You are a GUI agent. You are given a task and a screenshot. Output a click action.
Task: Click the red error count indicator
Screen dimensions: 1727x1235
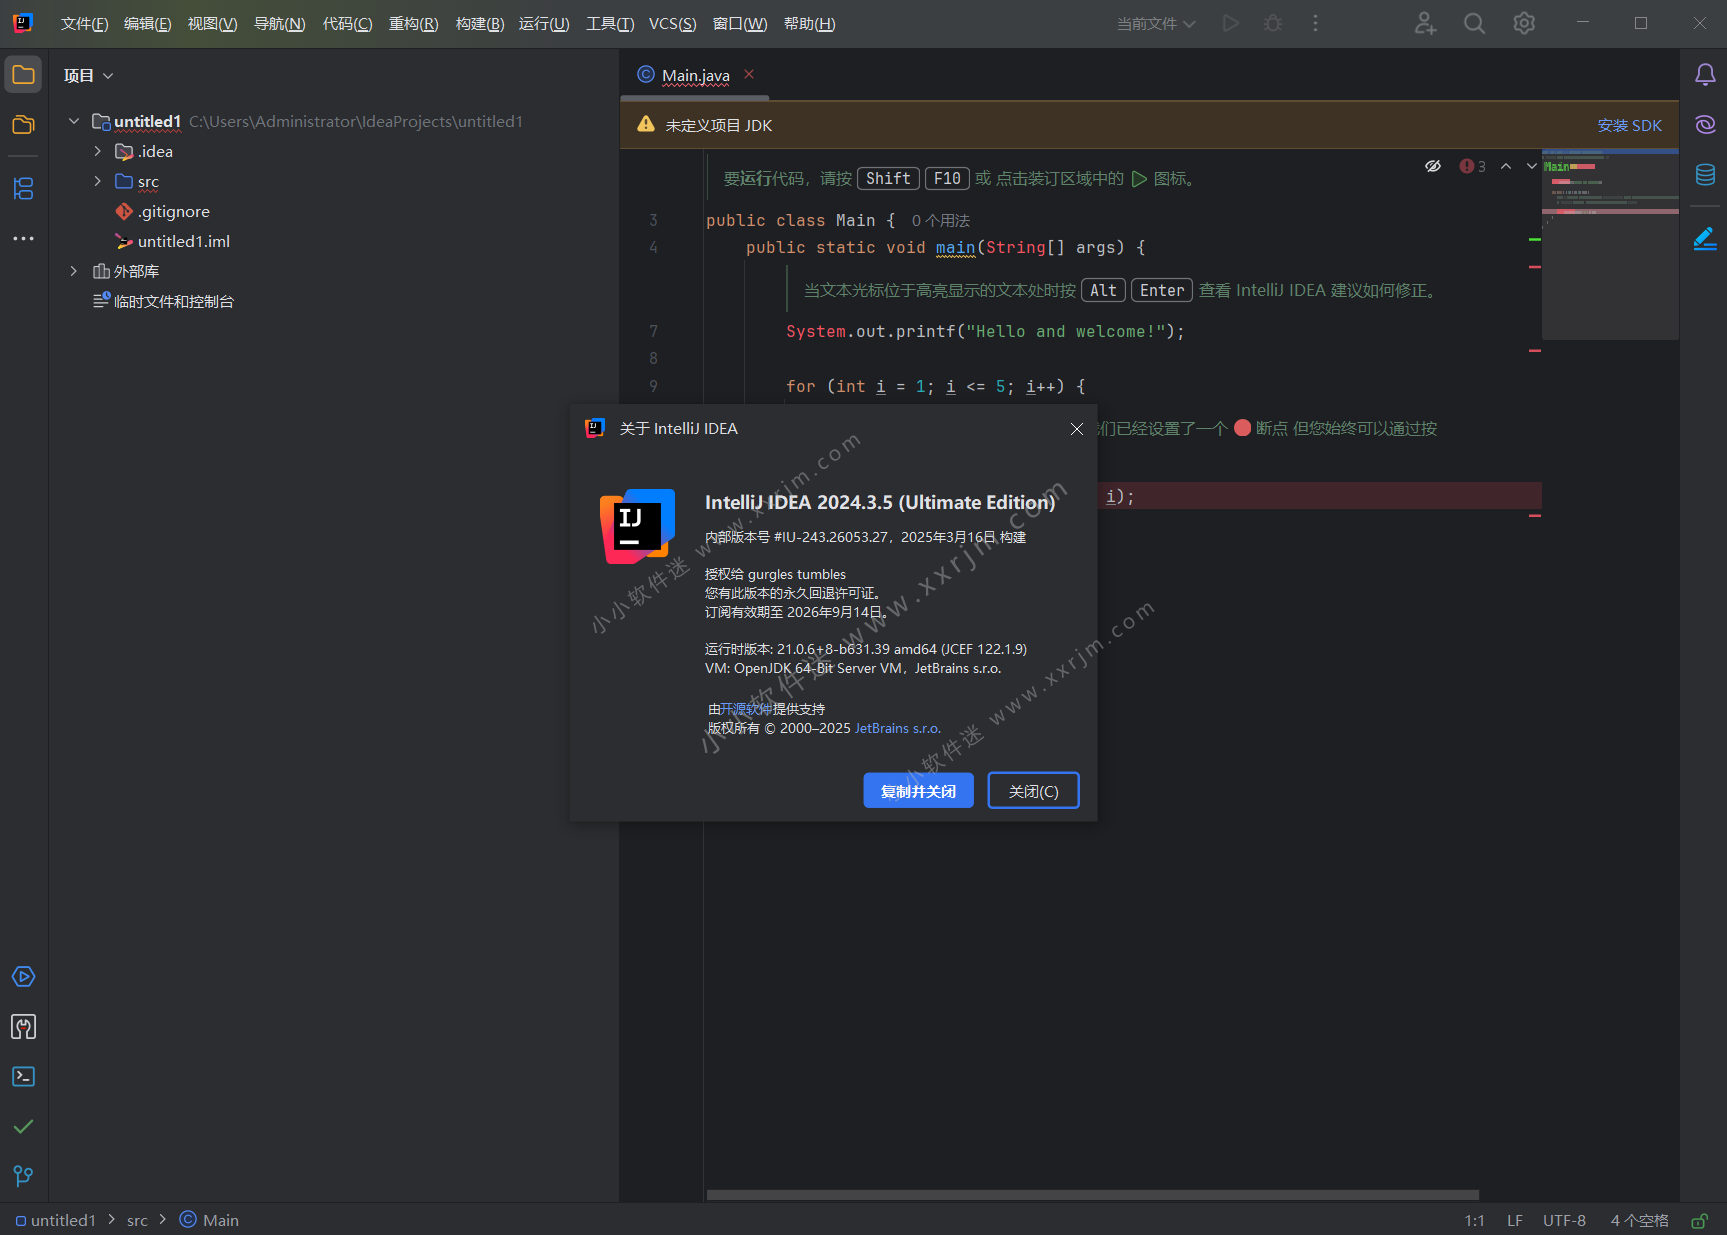click(x=1473, y=166)
